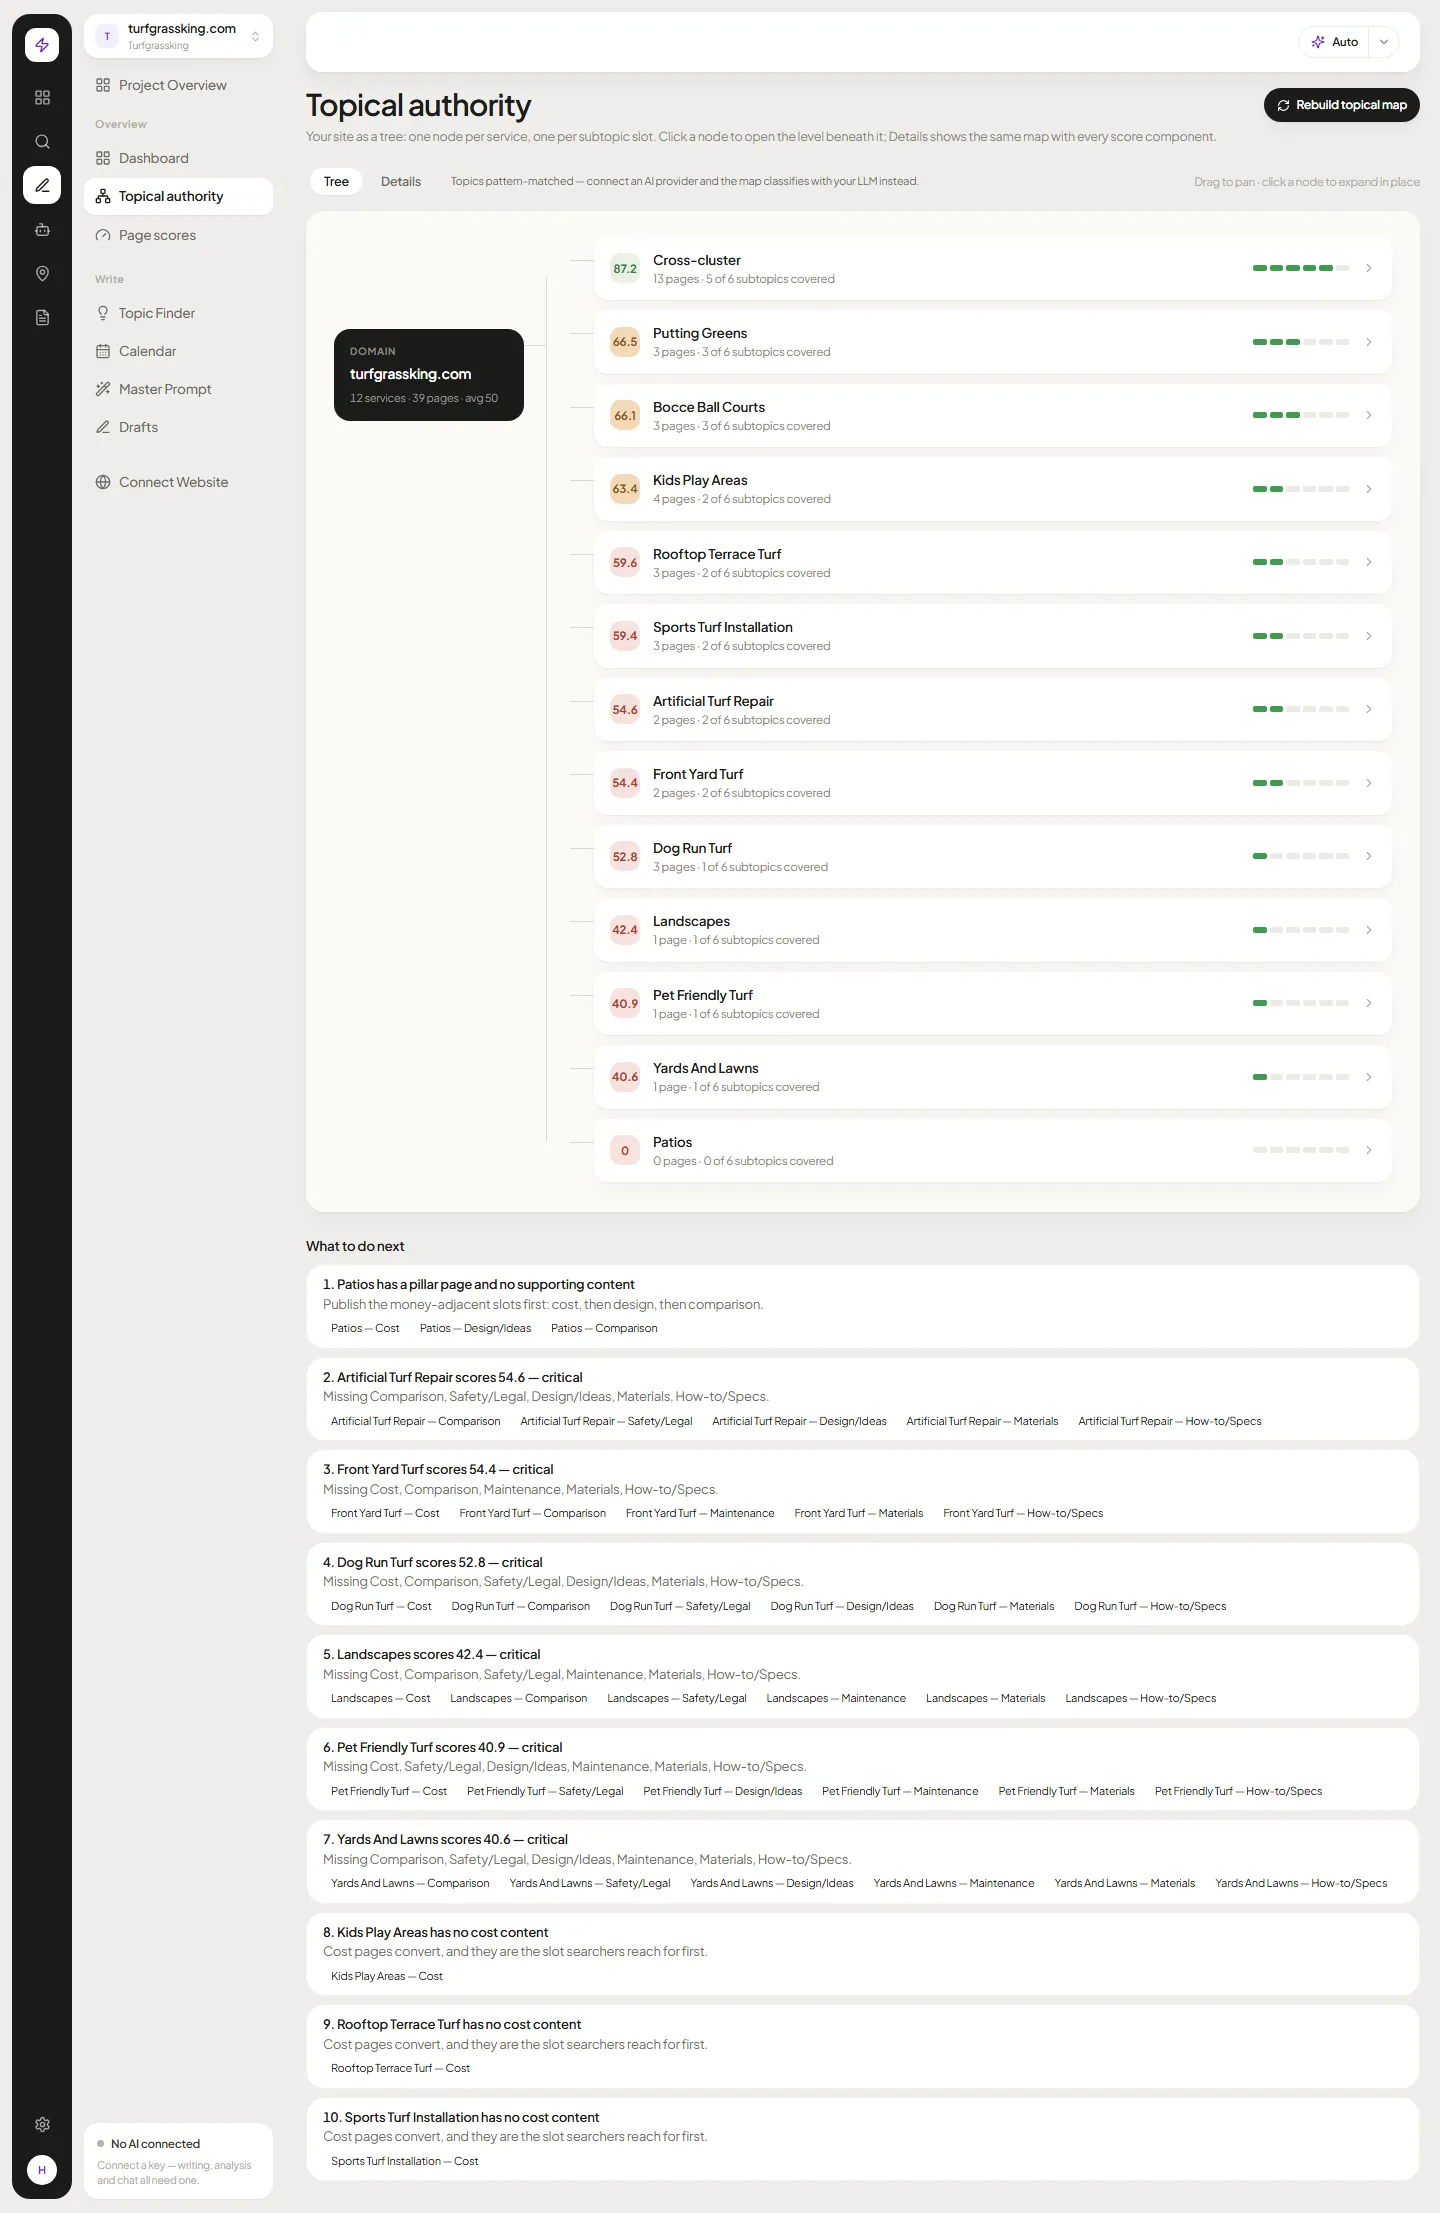Screen dimensions: 1440x2213
Task: Expand the Putting Greens node chevron
Action: tap(1368, 342)
